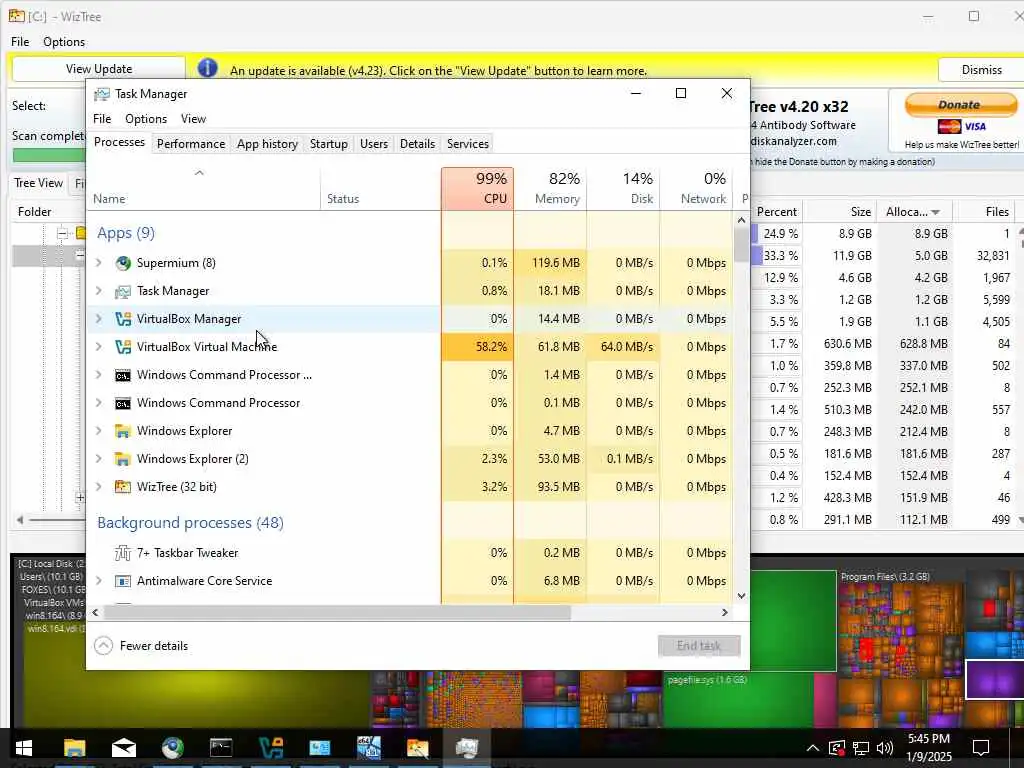
Task: Open Command Prompt from the taskbar
Action: click(221, 747)
